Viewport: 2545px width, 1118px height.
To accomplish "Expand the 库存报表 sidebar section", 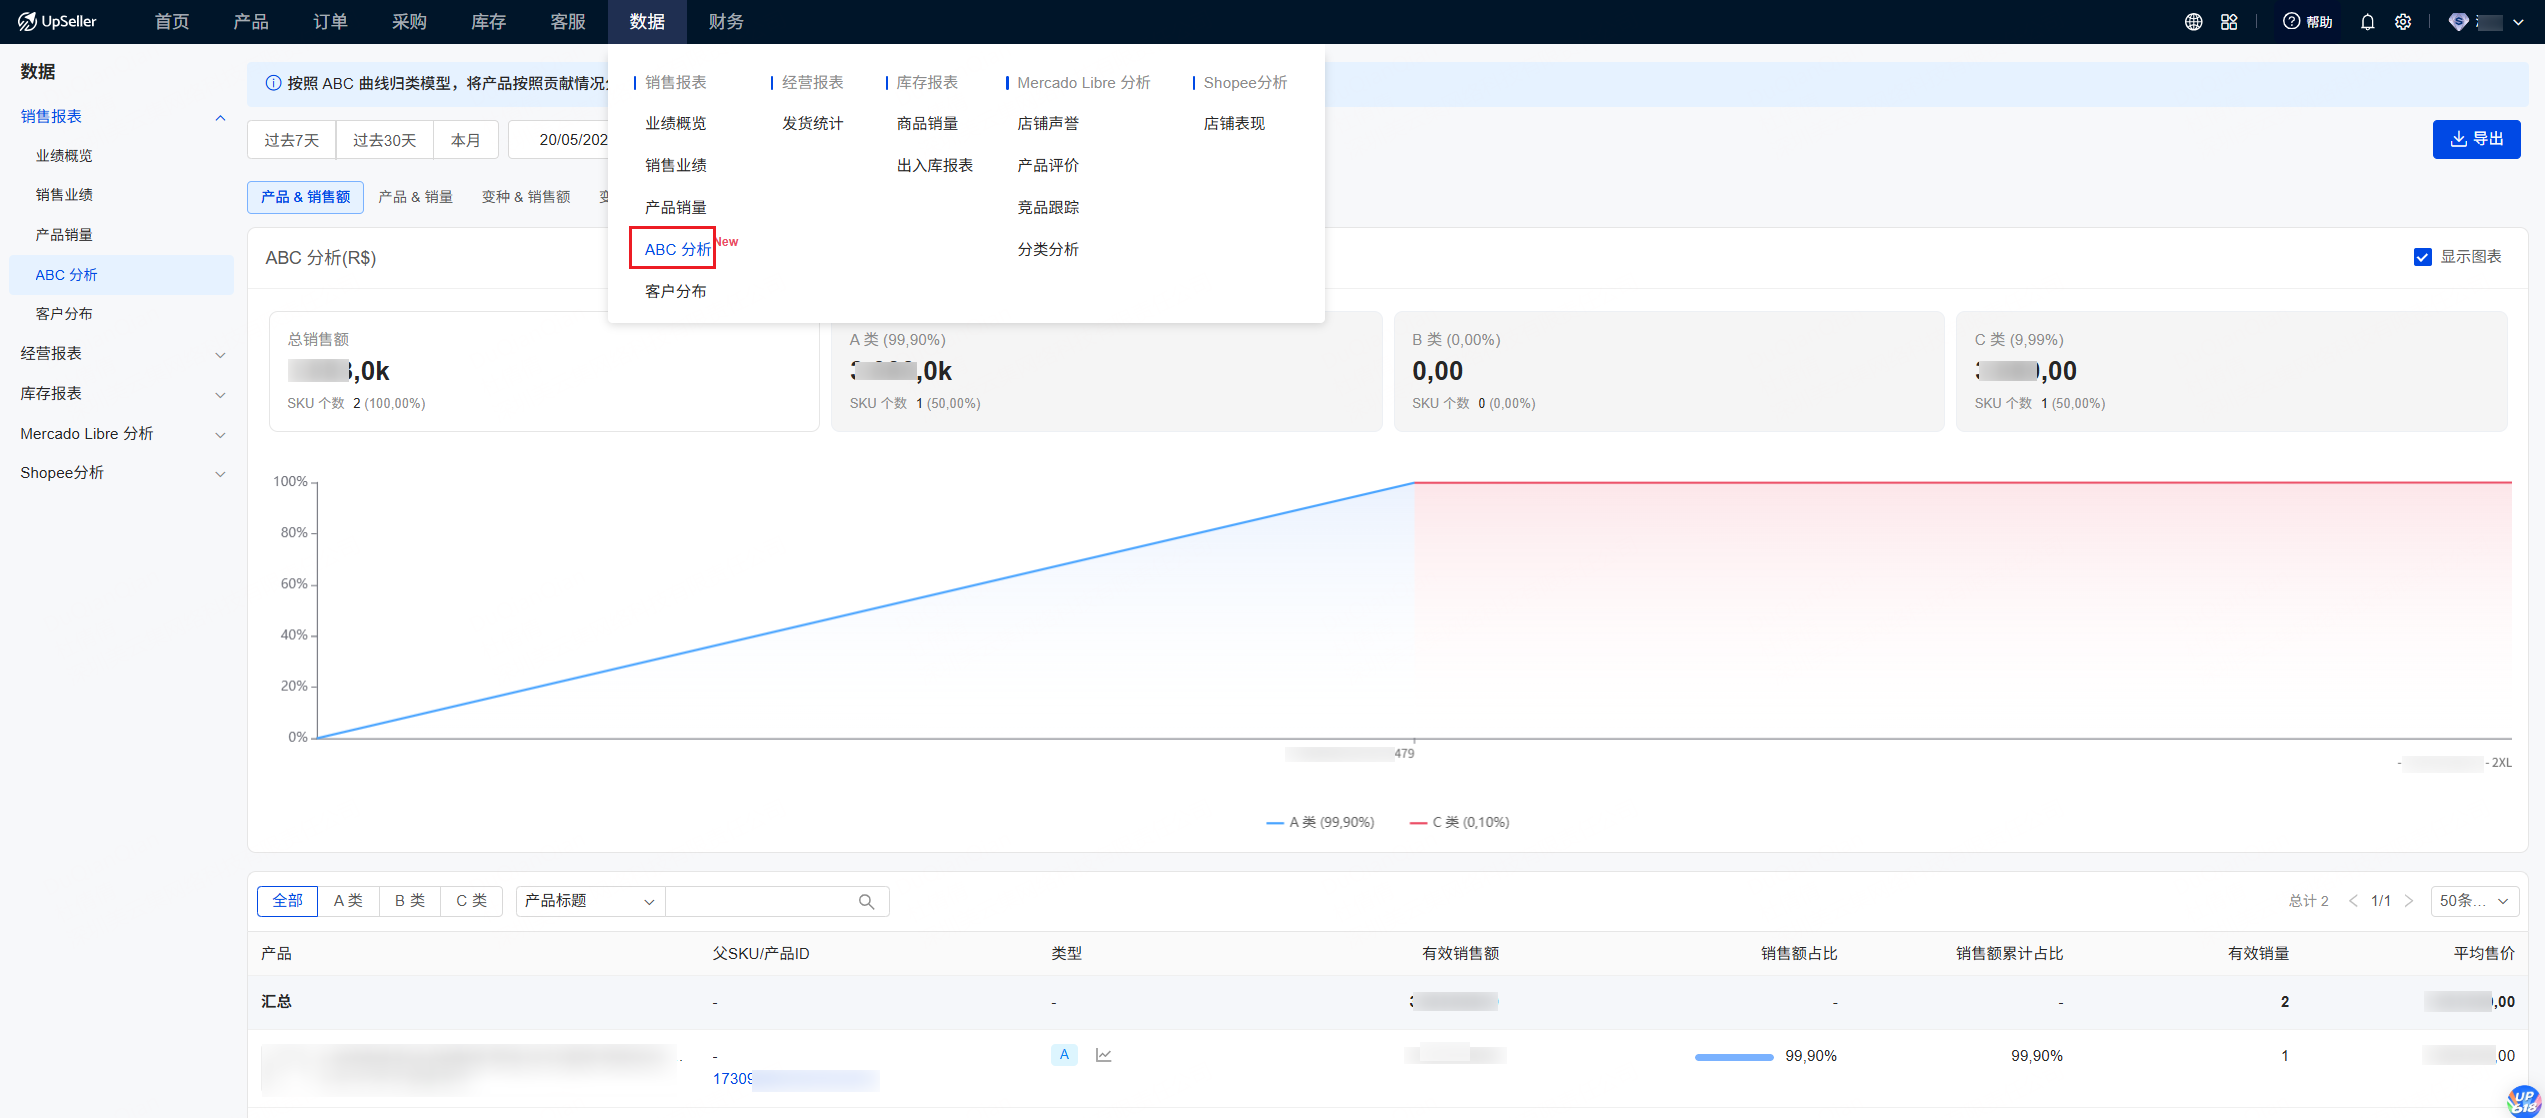I will 220,395.
